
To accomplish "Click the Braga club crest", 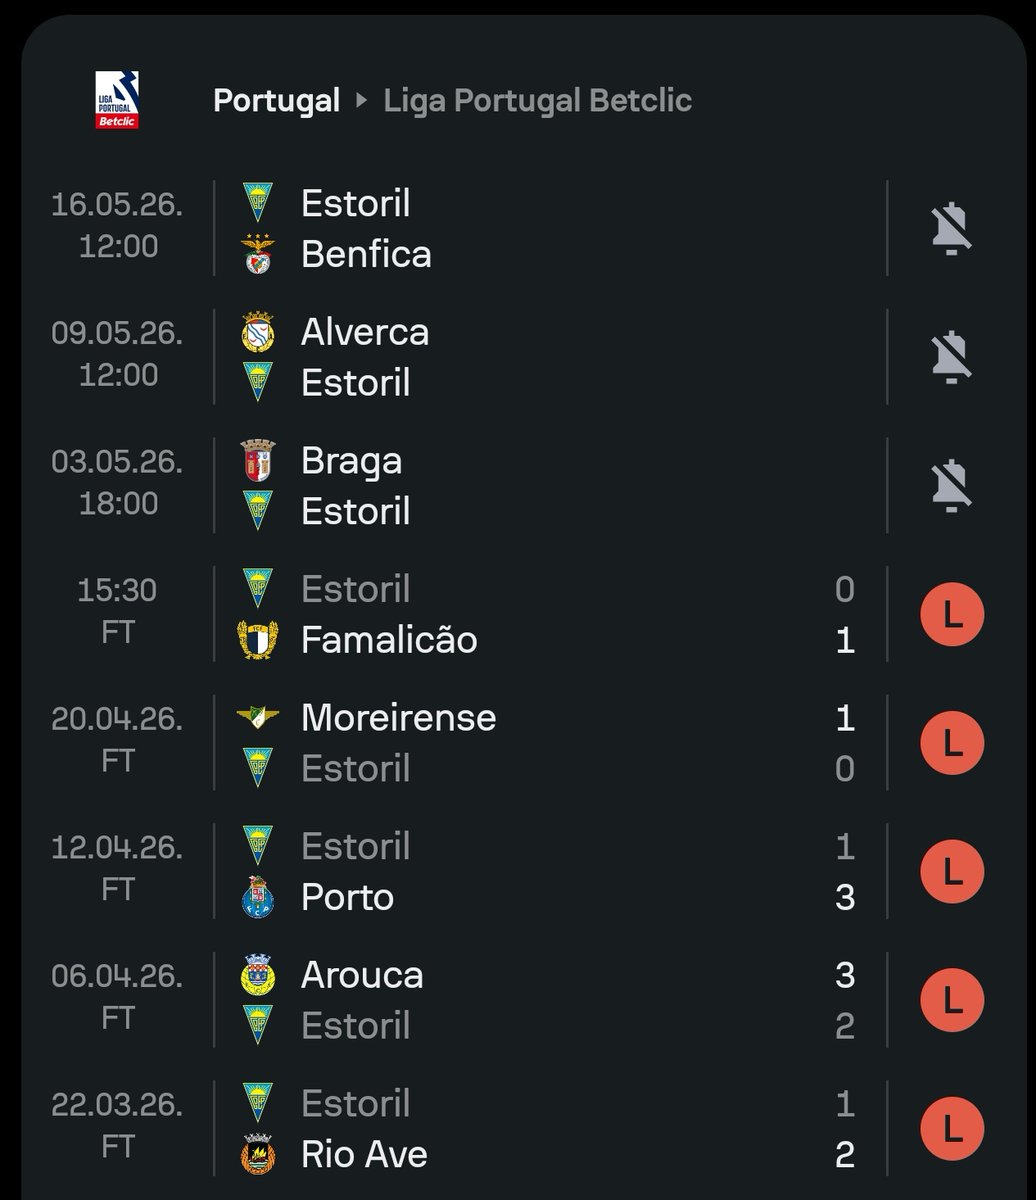I will point(258,460).
